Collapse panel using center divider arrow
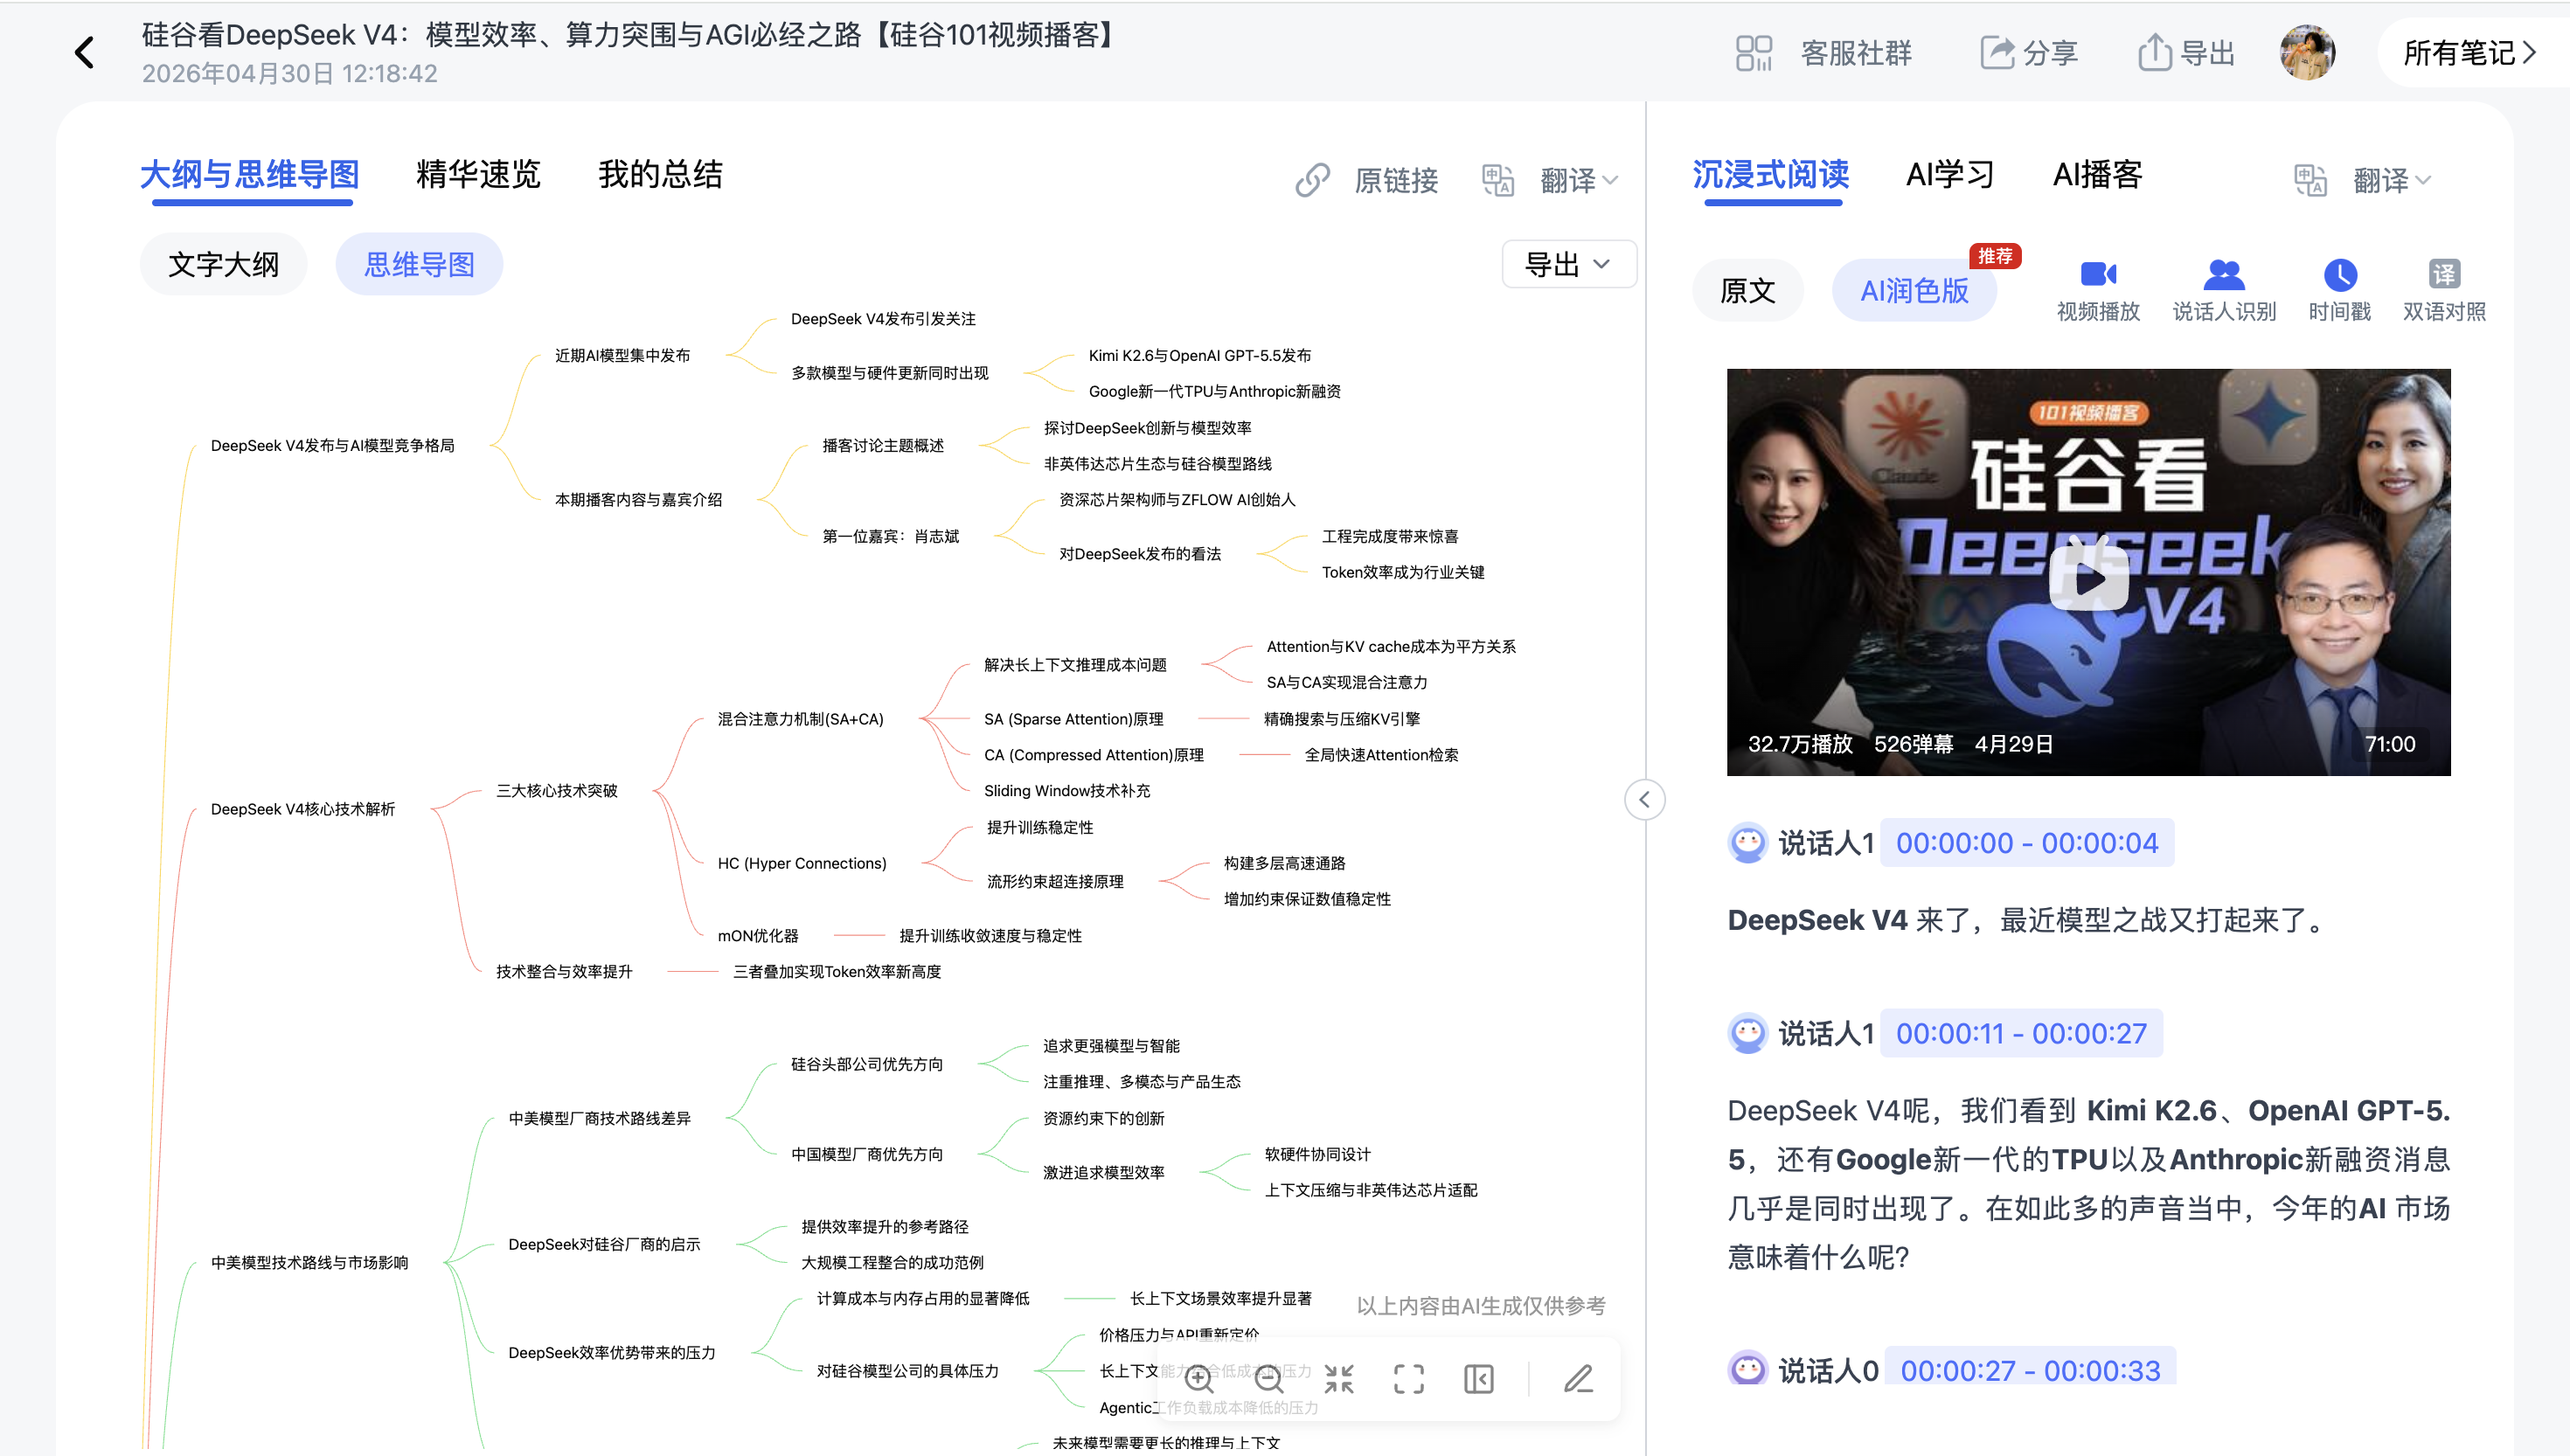Screen dimensions: 2570x1456 click(1644, 799)
